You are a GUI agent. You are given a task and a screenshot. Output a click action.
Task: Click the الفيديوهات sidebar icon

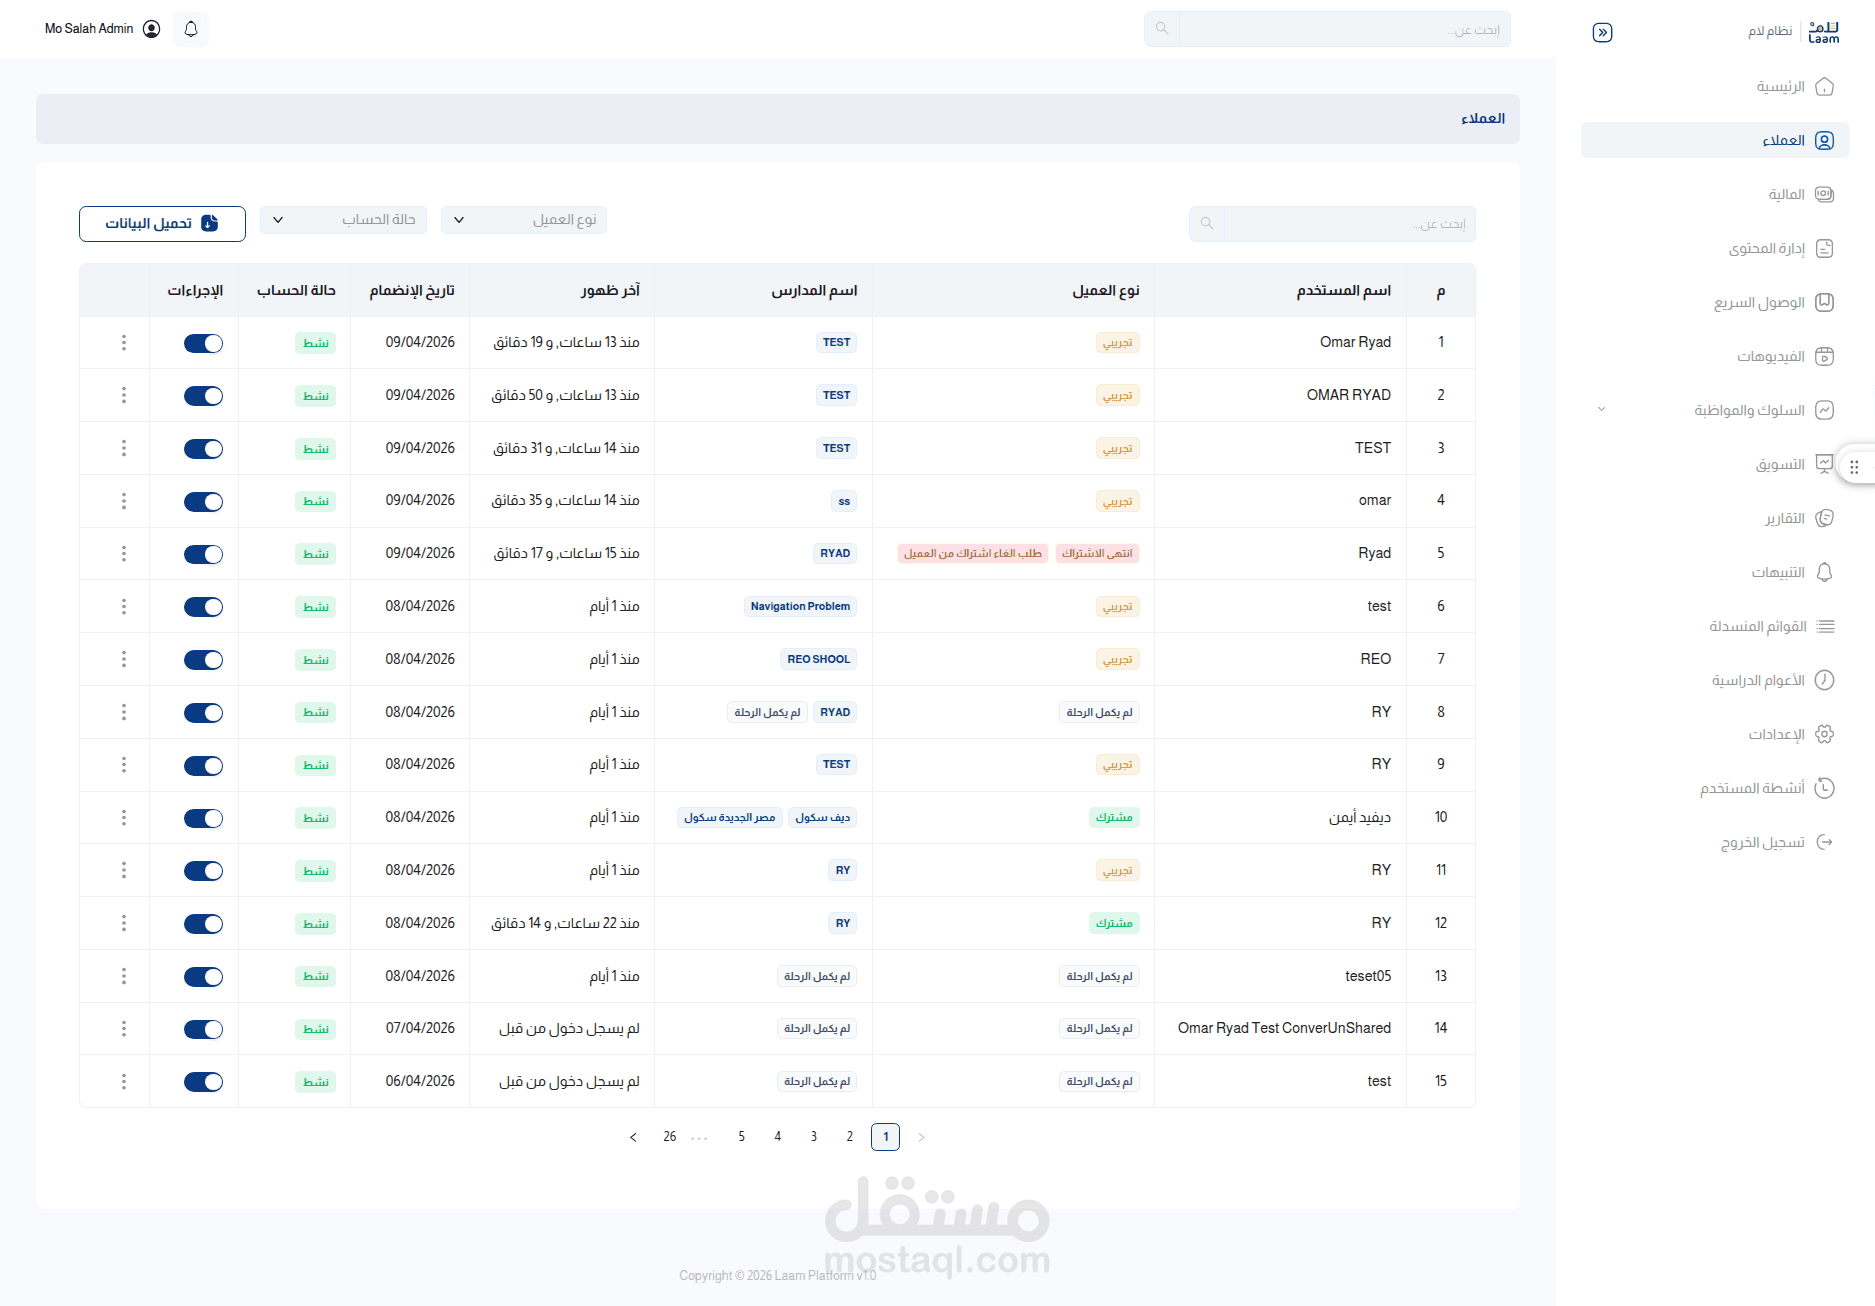[x=1824, y=356]
